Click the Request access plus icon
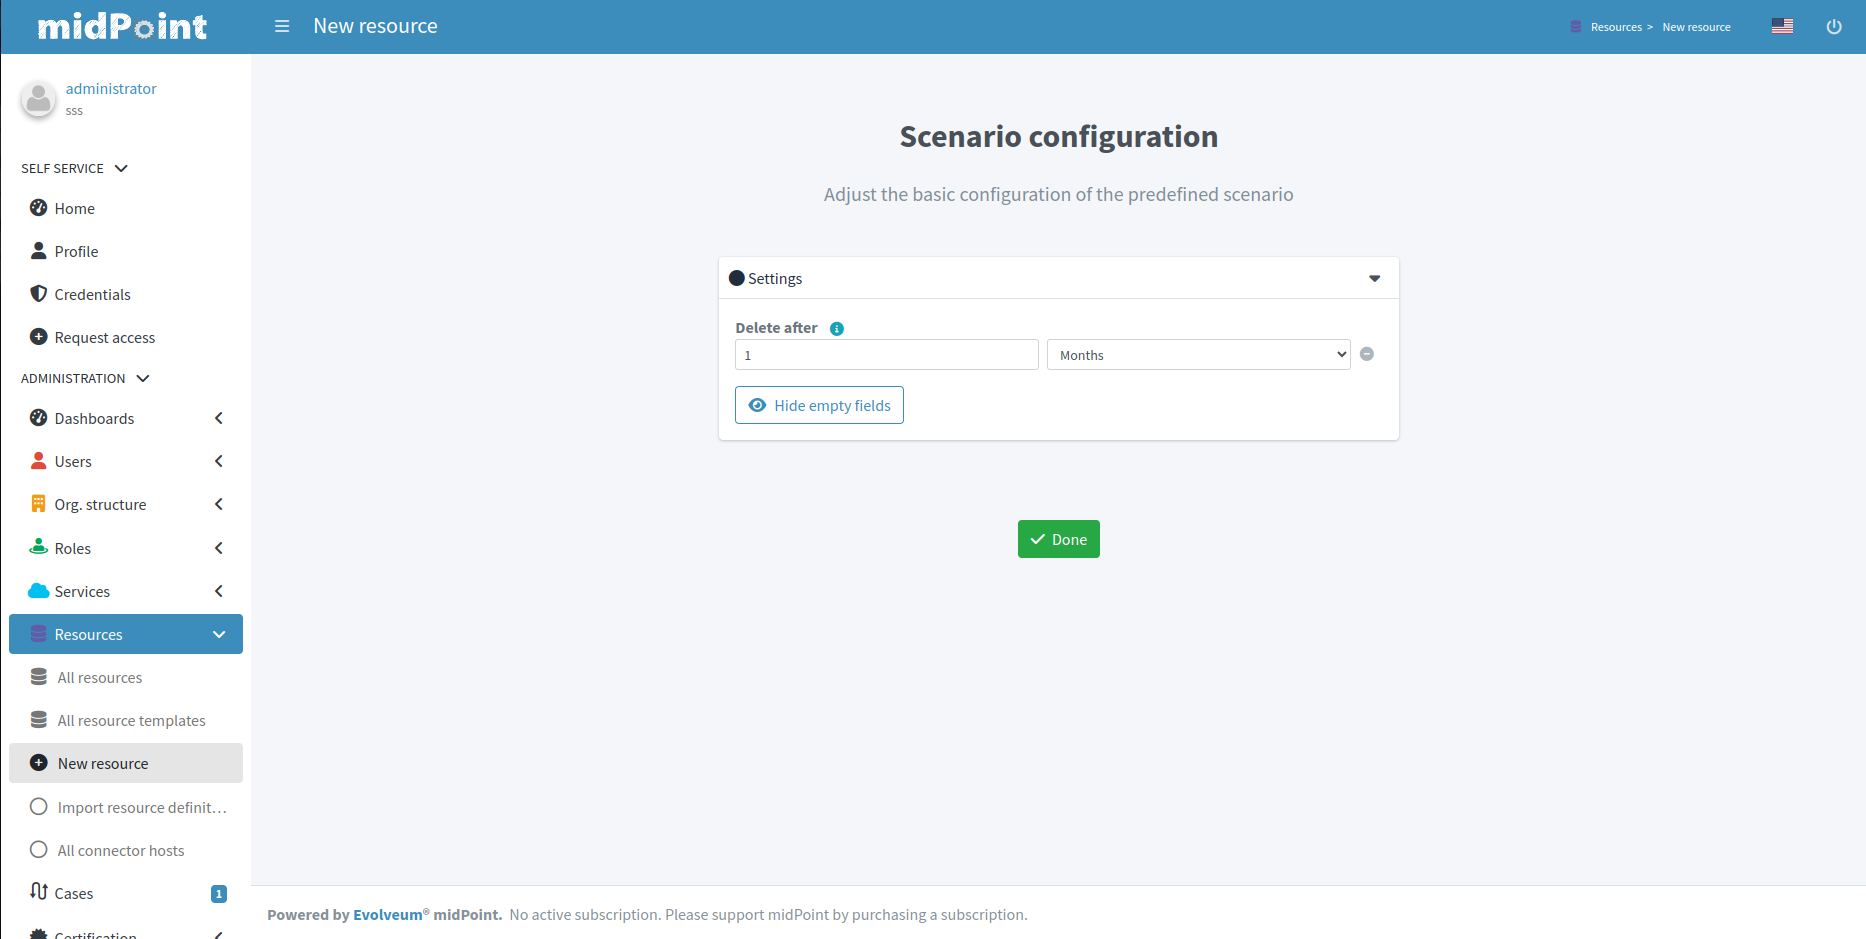The width and height of the screenshot is (1866, 939). click(38, 337)
